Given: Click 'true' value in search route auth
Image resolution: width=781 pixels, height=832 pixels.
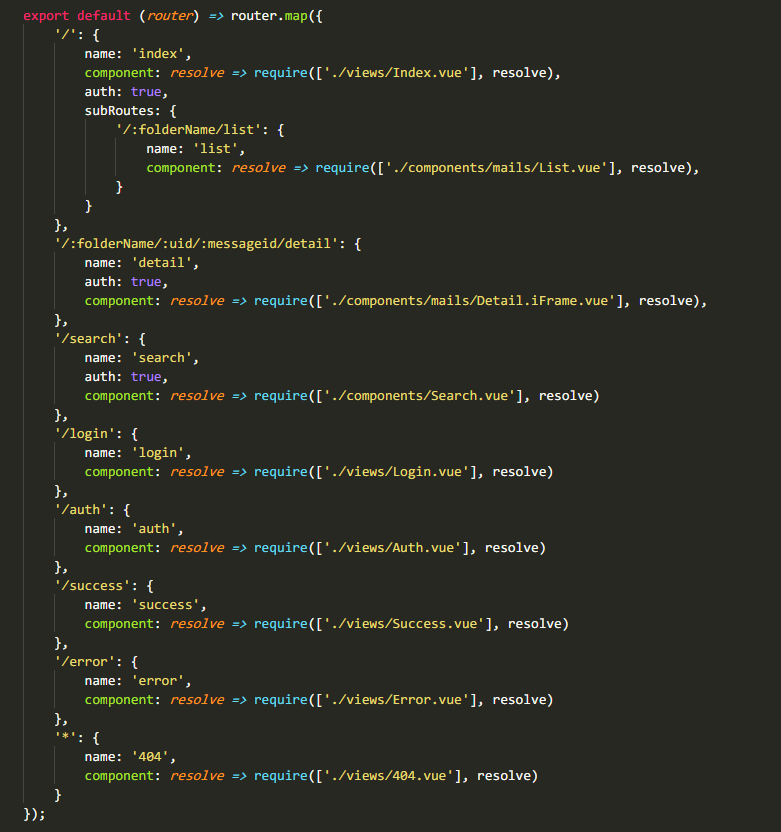Looking at the screenshot, I should pos(146,377).
